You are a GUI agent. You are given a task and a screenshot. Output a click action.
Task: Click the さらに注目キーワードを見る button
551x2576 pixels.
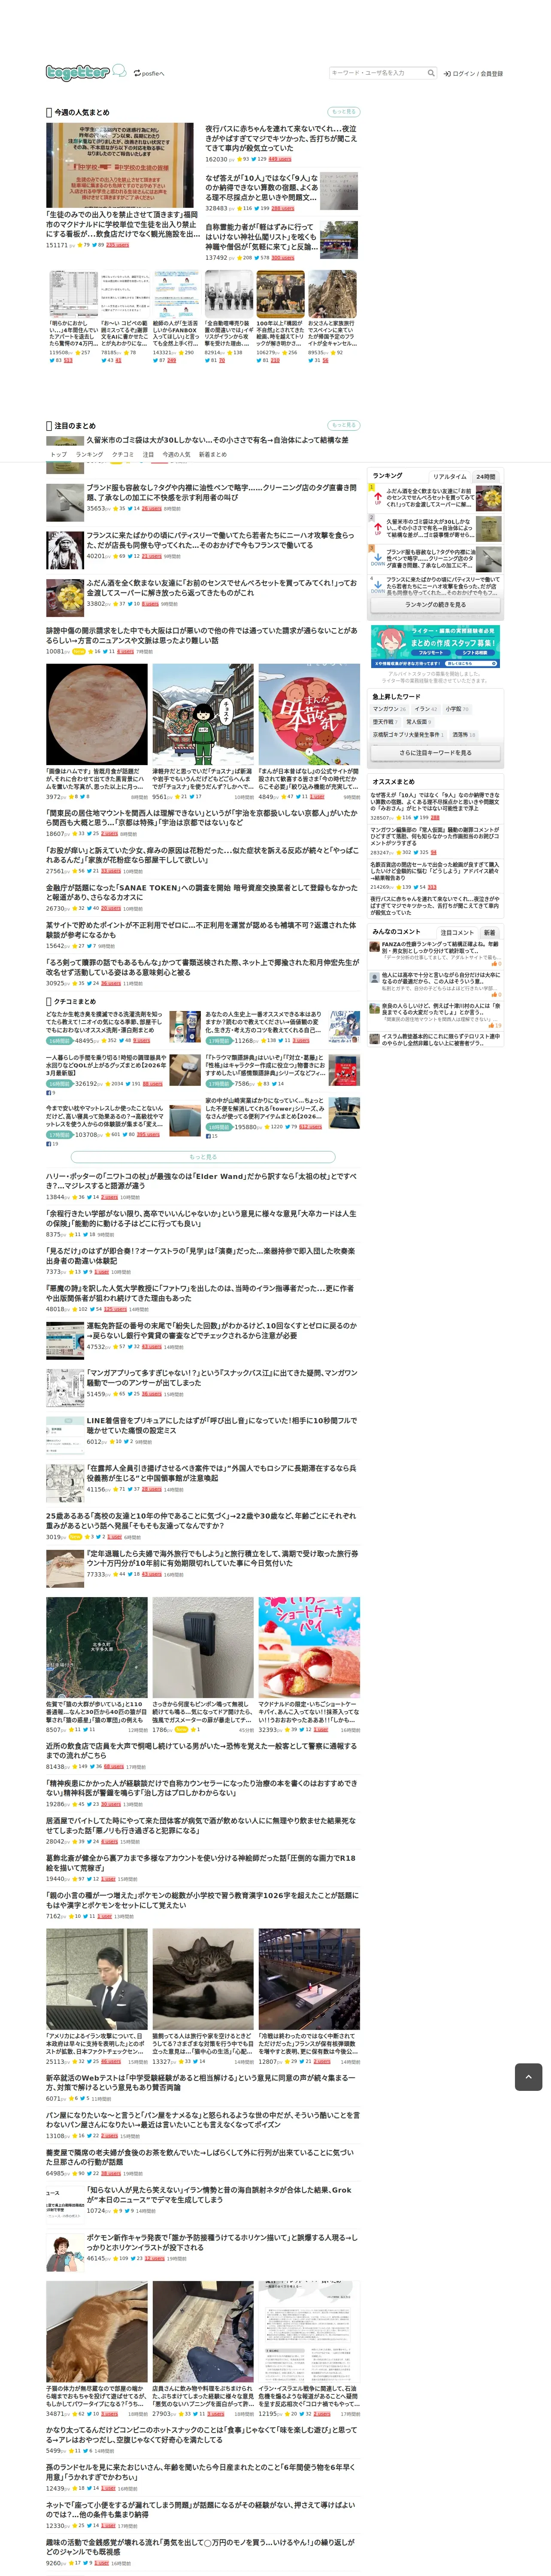coord(435,753)
